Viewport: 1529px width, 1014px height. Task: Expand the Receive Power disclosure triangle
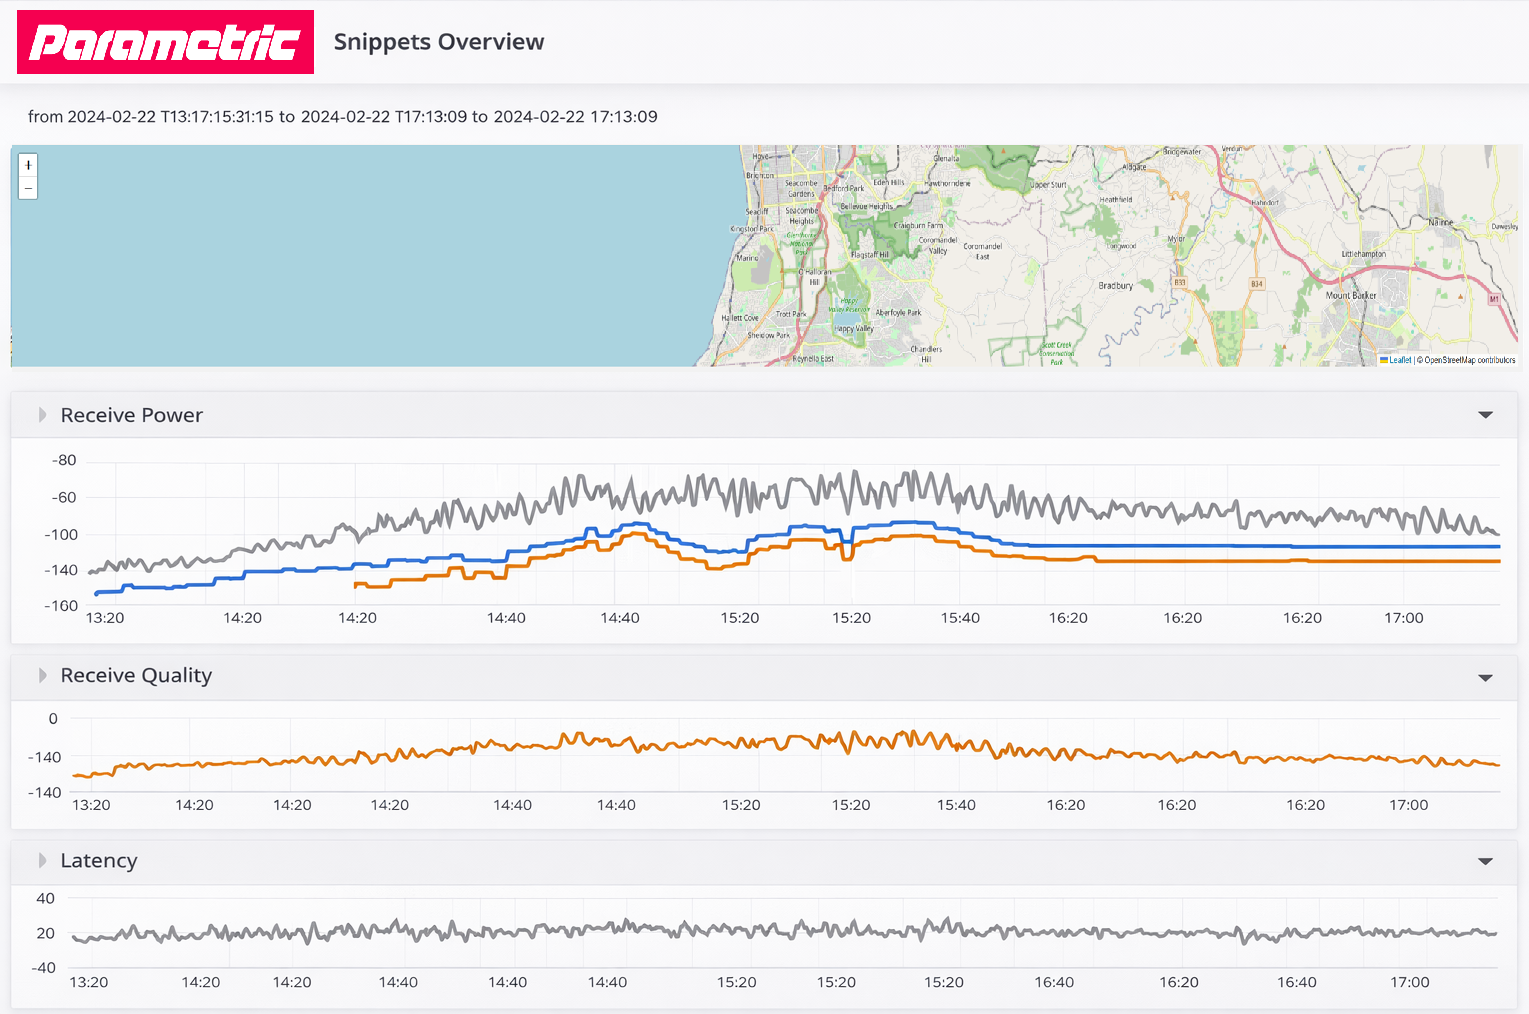pos(42,415)
